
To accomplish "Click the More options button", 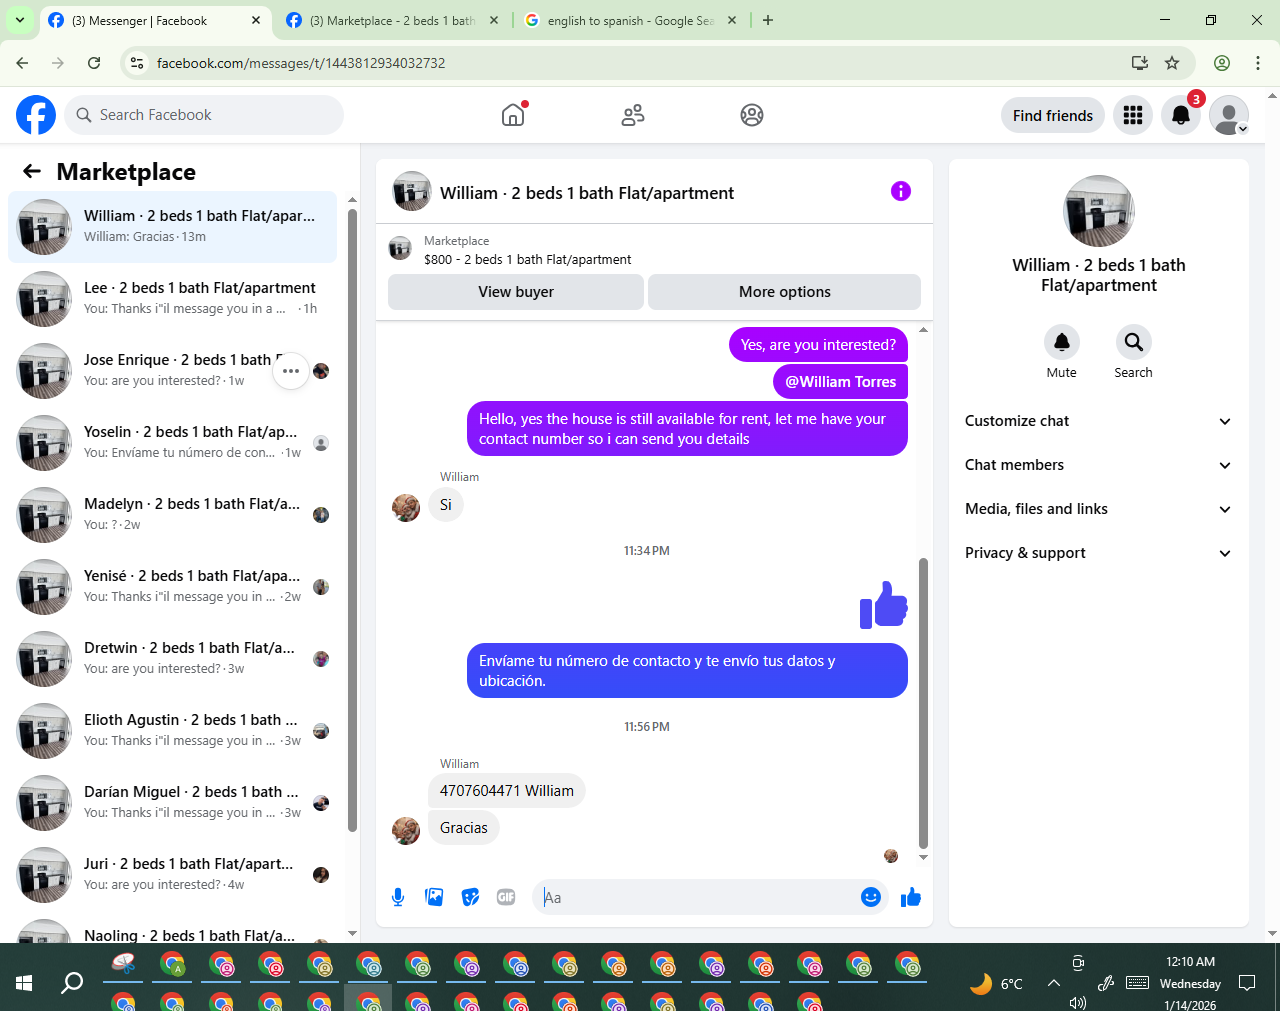I will pyautogui.click(x=785, y=292).
